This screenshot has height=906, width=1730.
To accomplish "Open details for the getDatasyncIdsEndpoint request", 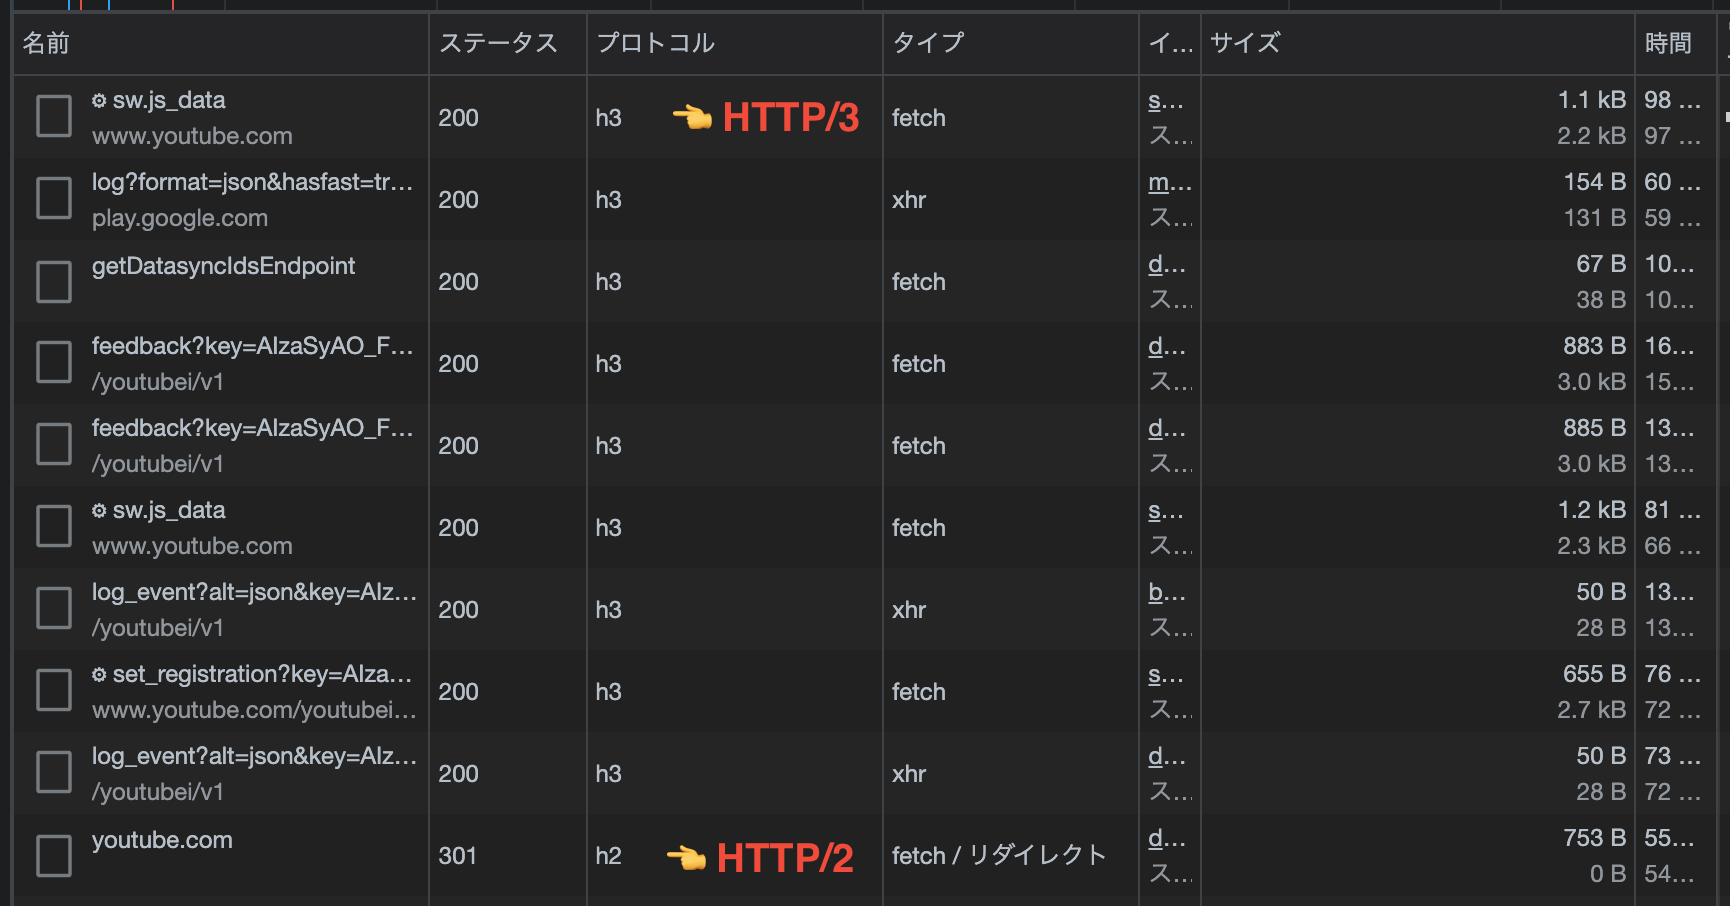I will [x=223, y=266].
